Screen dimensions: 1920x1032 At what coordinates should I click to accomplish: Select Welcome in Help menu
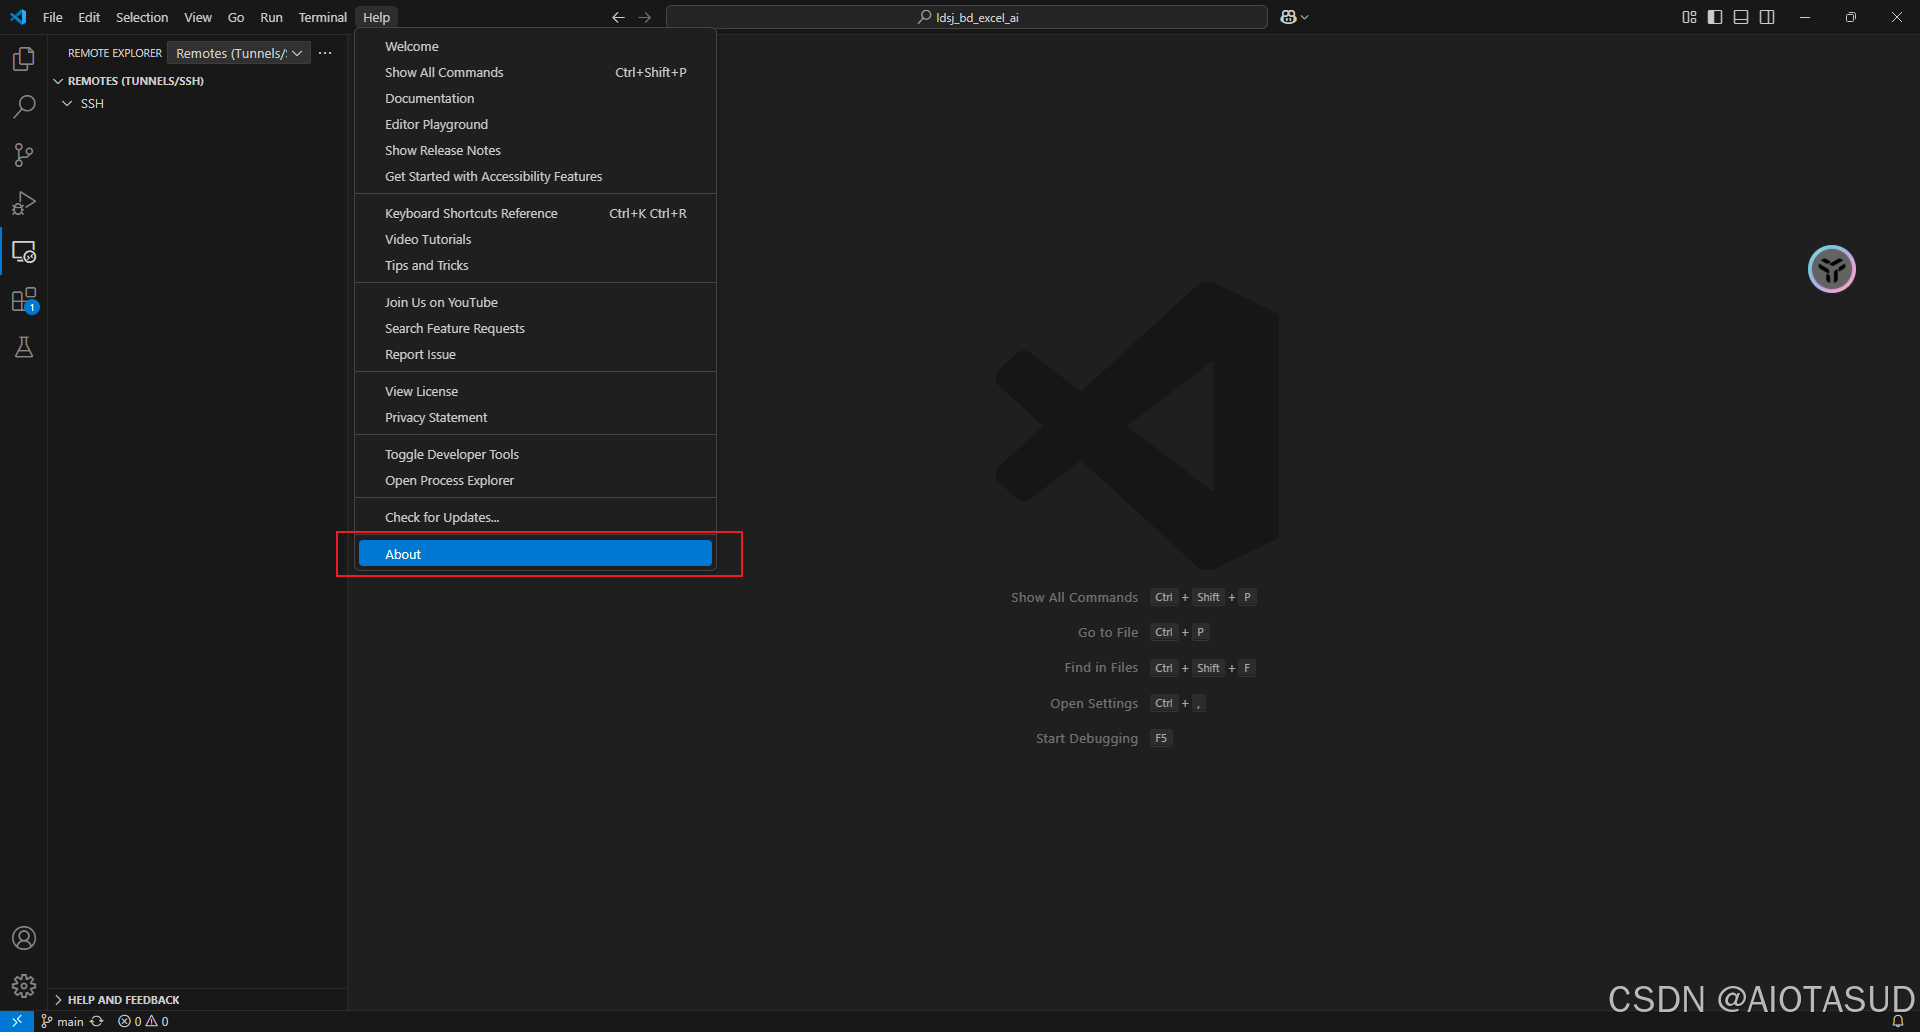pos(535,47)
